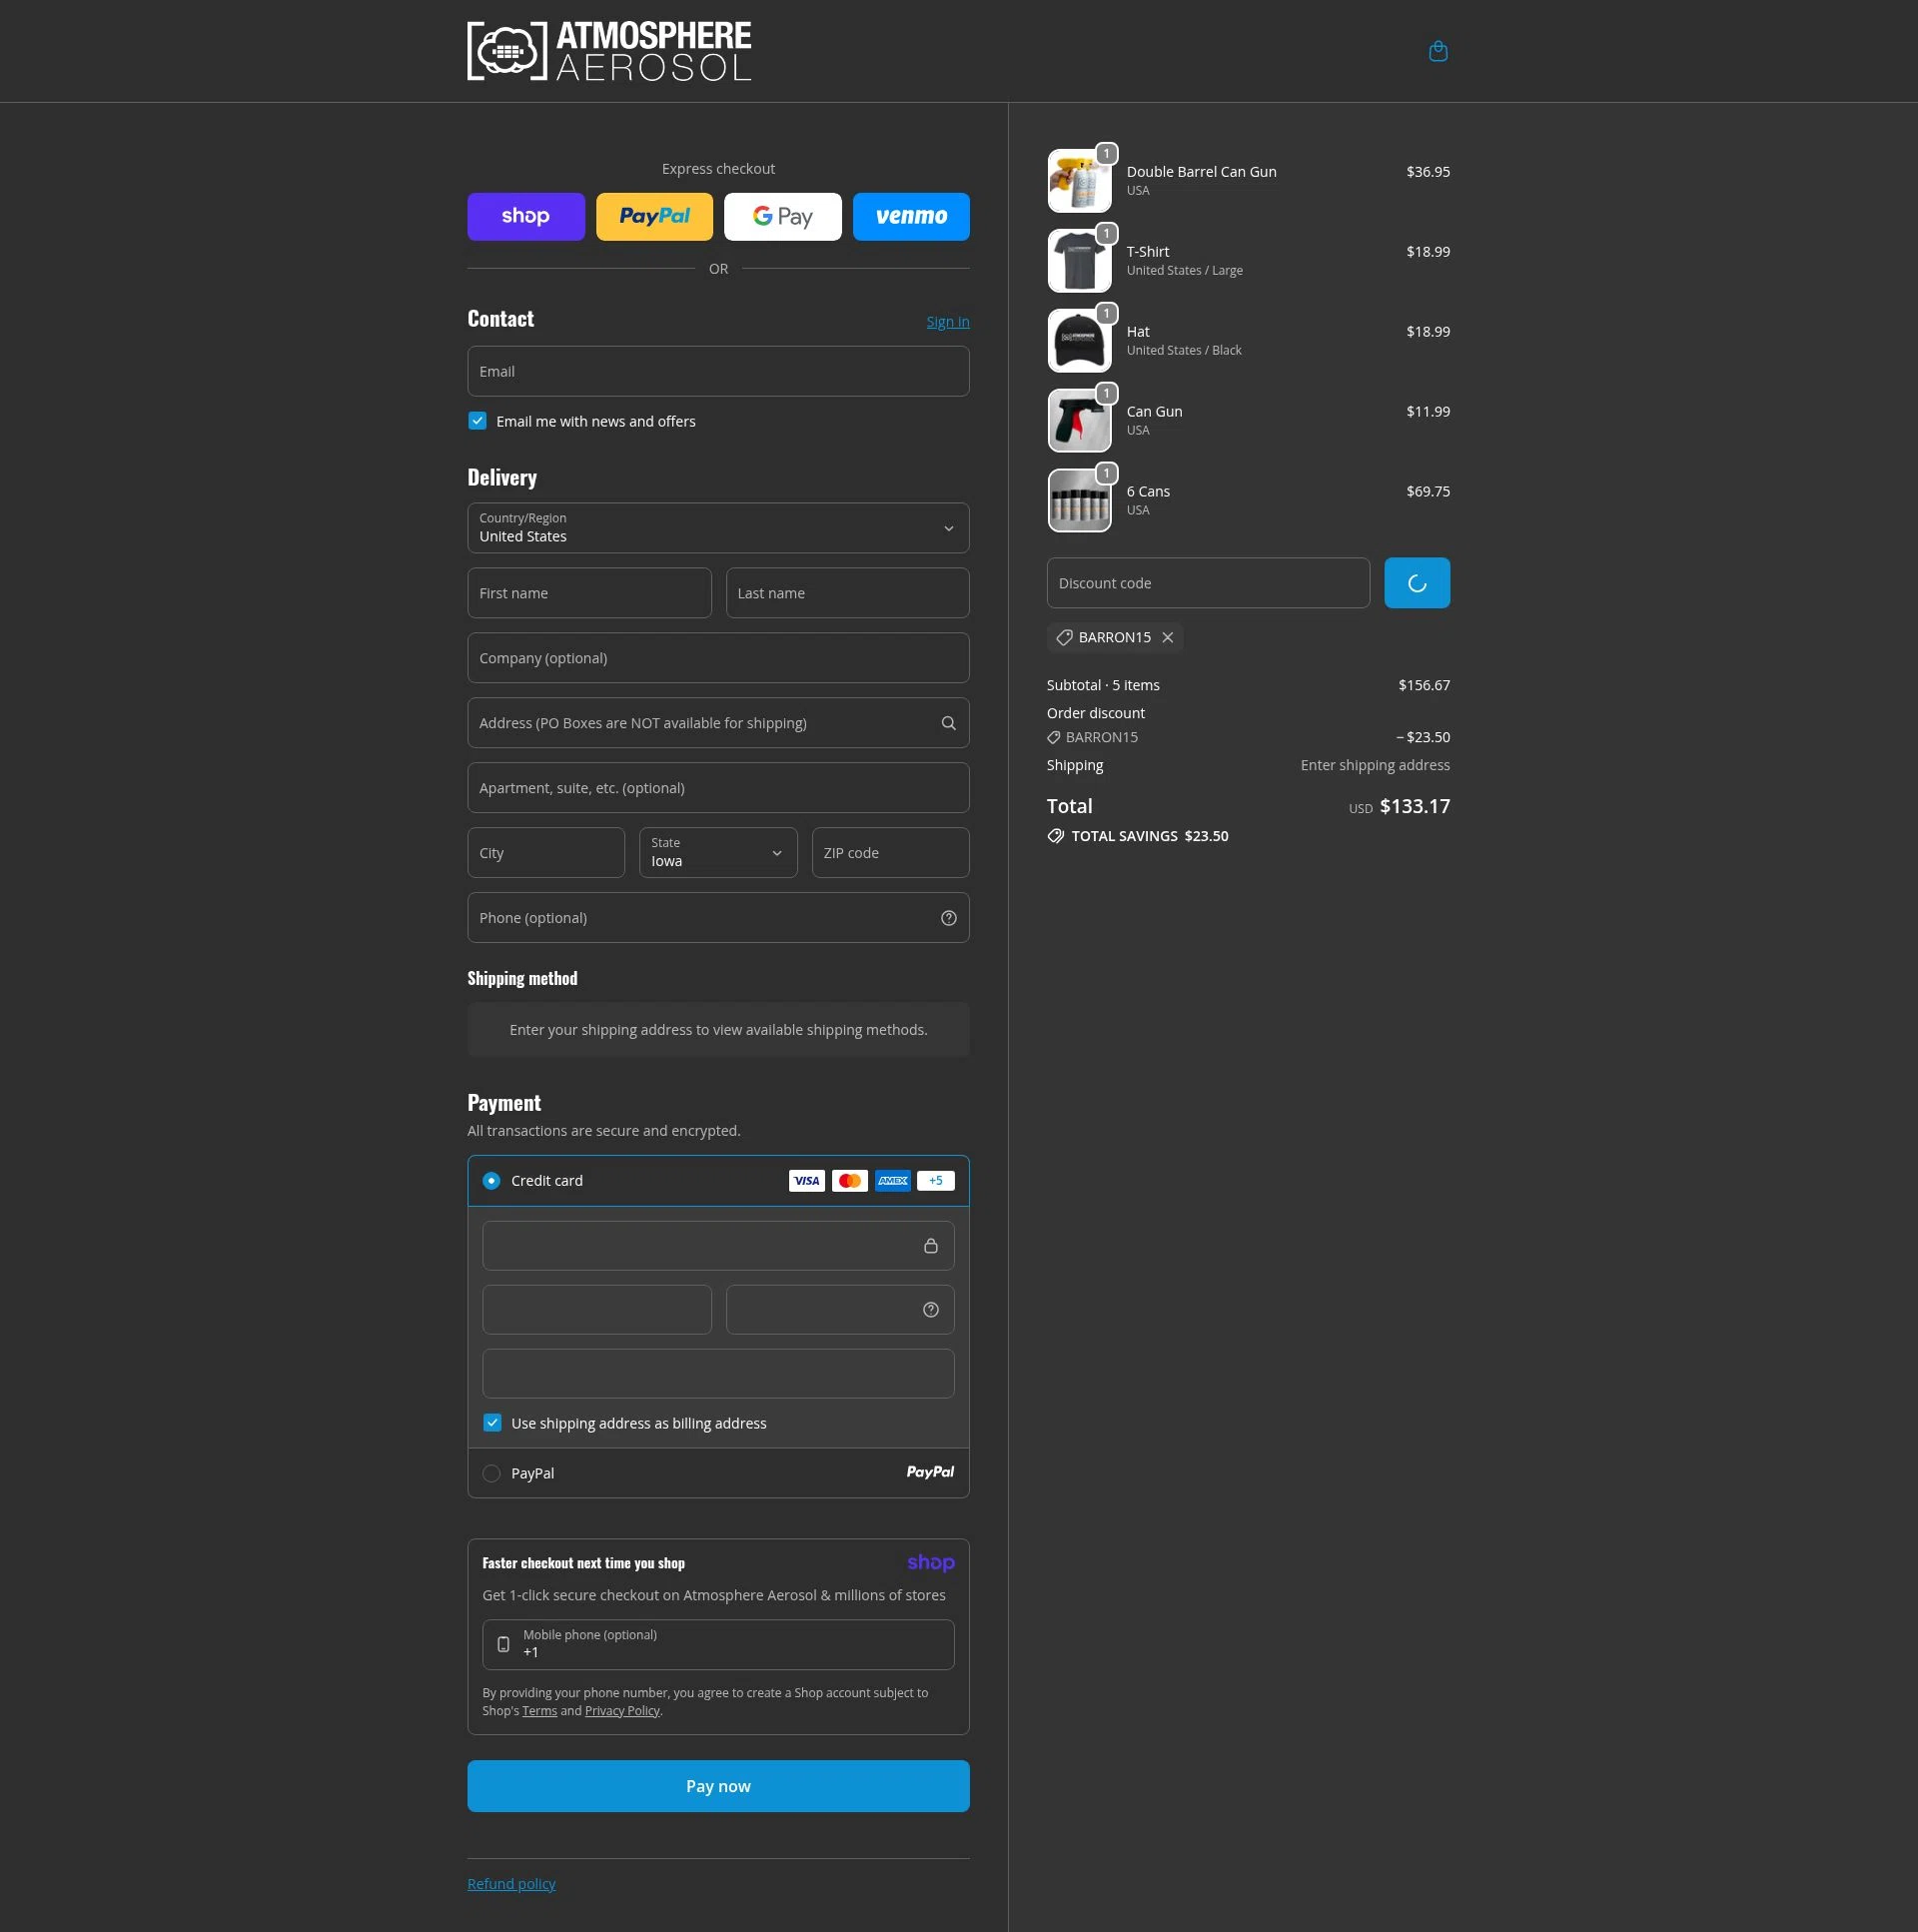
Task: Click the search icon in the address field
Action: (947, 722)
